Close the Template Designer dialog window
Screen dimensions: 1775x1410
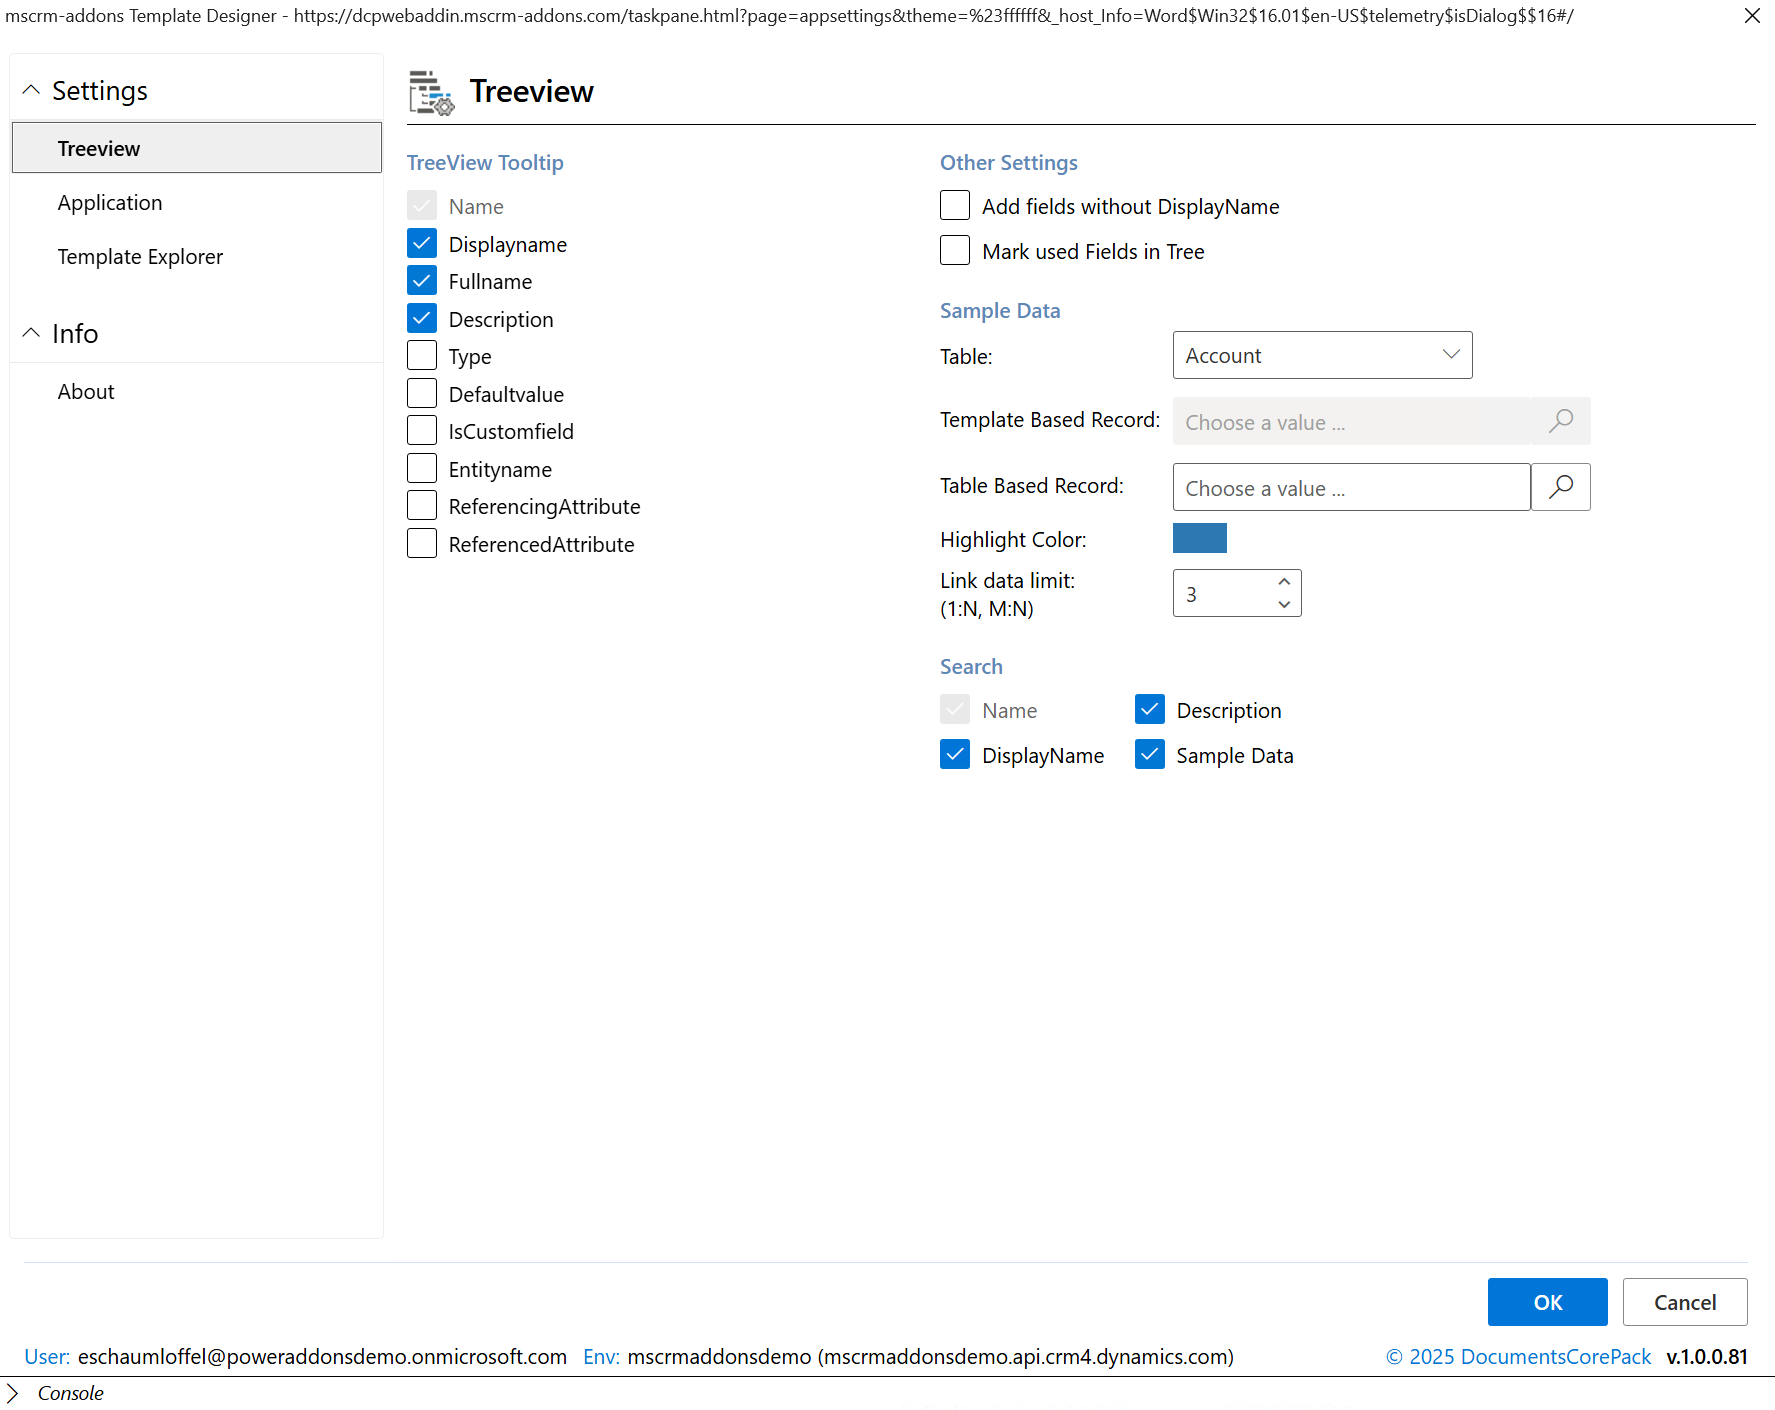click(x=1752, y=16)
